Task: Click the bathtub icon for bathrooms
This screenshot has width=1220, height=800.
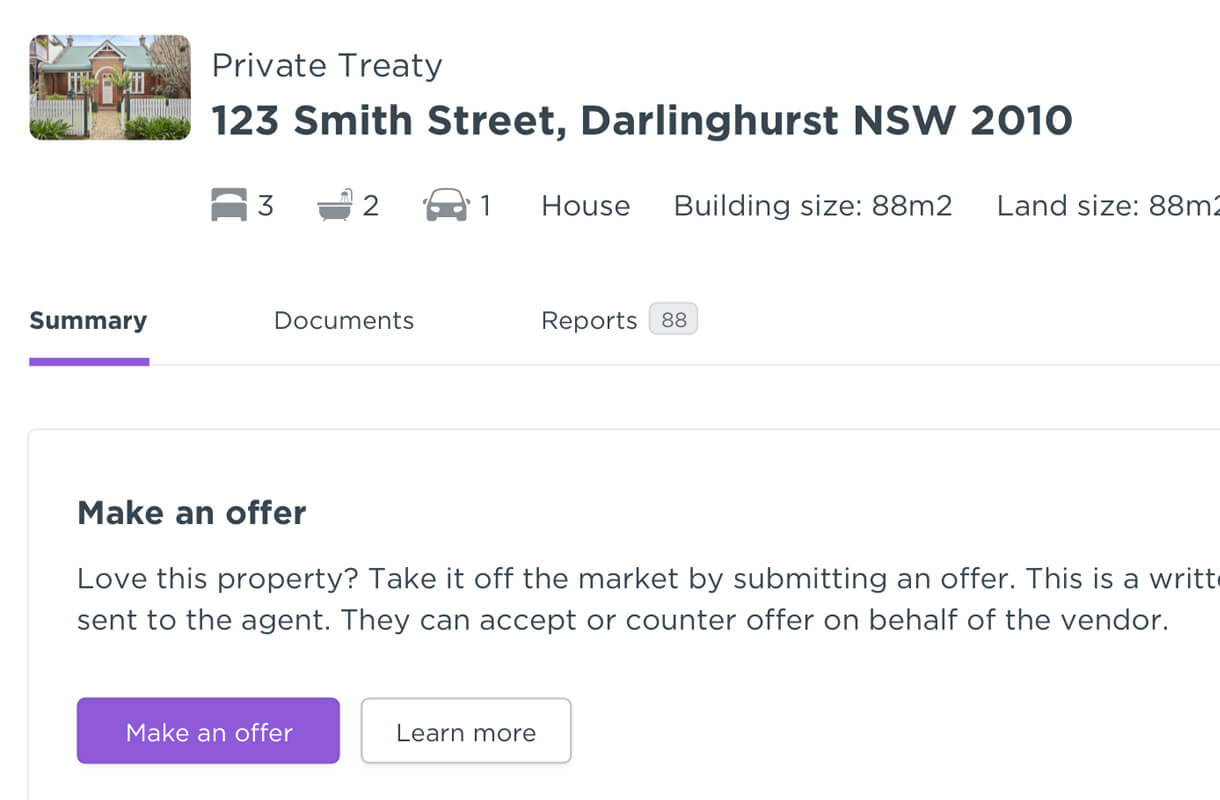Action: click(x=335, y=205)
